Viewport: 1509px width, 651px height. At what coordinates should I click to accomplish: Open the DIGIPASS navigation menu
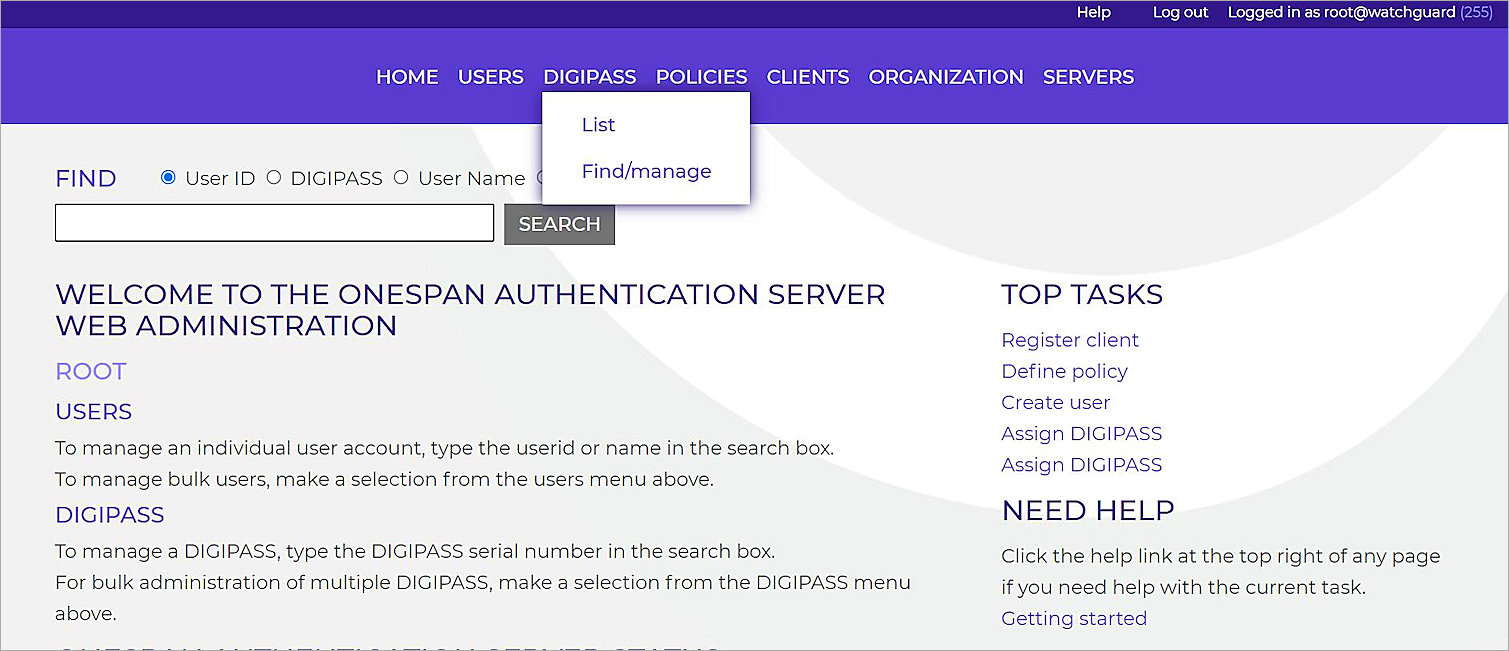point(589,76)
